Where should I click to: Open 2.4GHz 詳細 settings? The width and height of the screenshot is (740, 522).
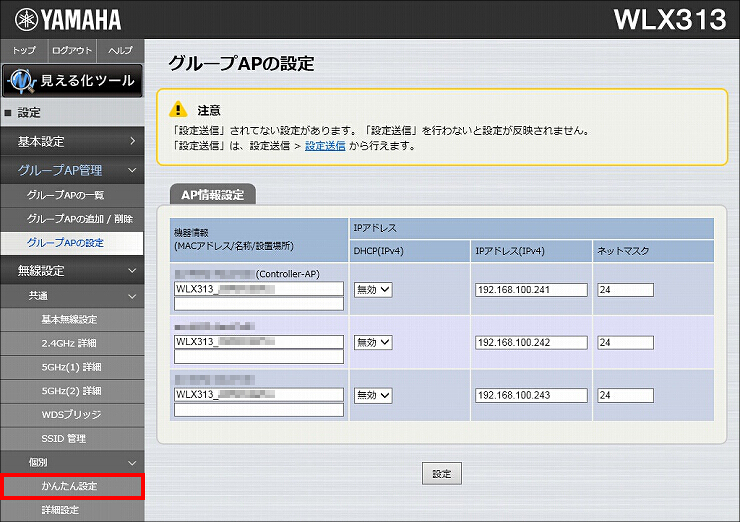click(x=72, y=343)
